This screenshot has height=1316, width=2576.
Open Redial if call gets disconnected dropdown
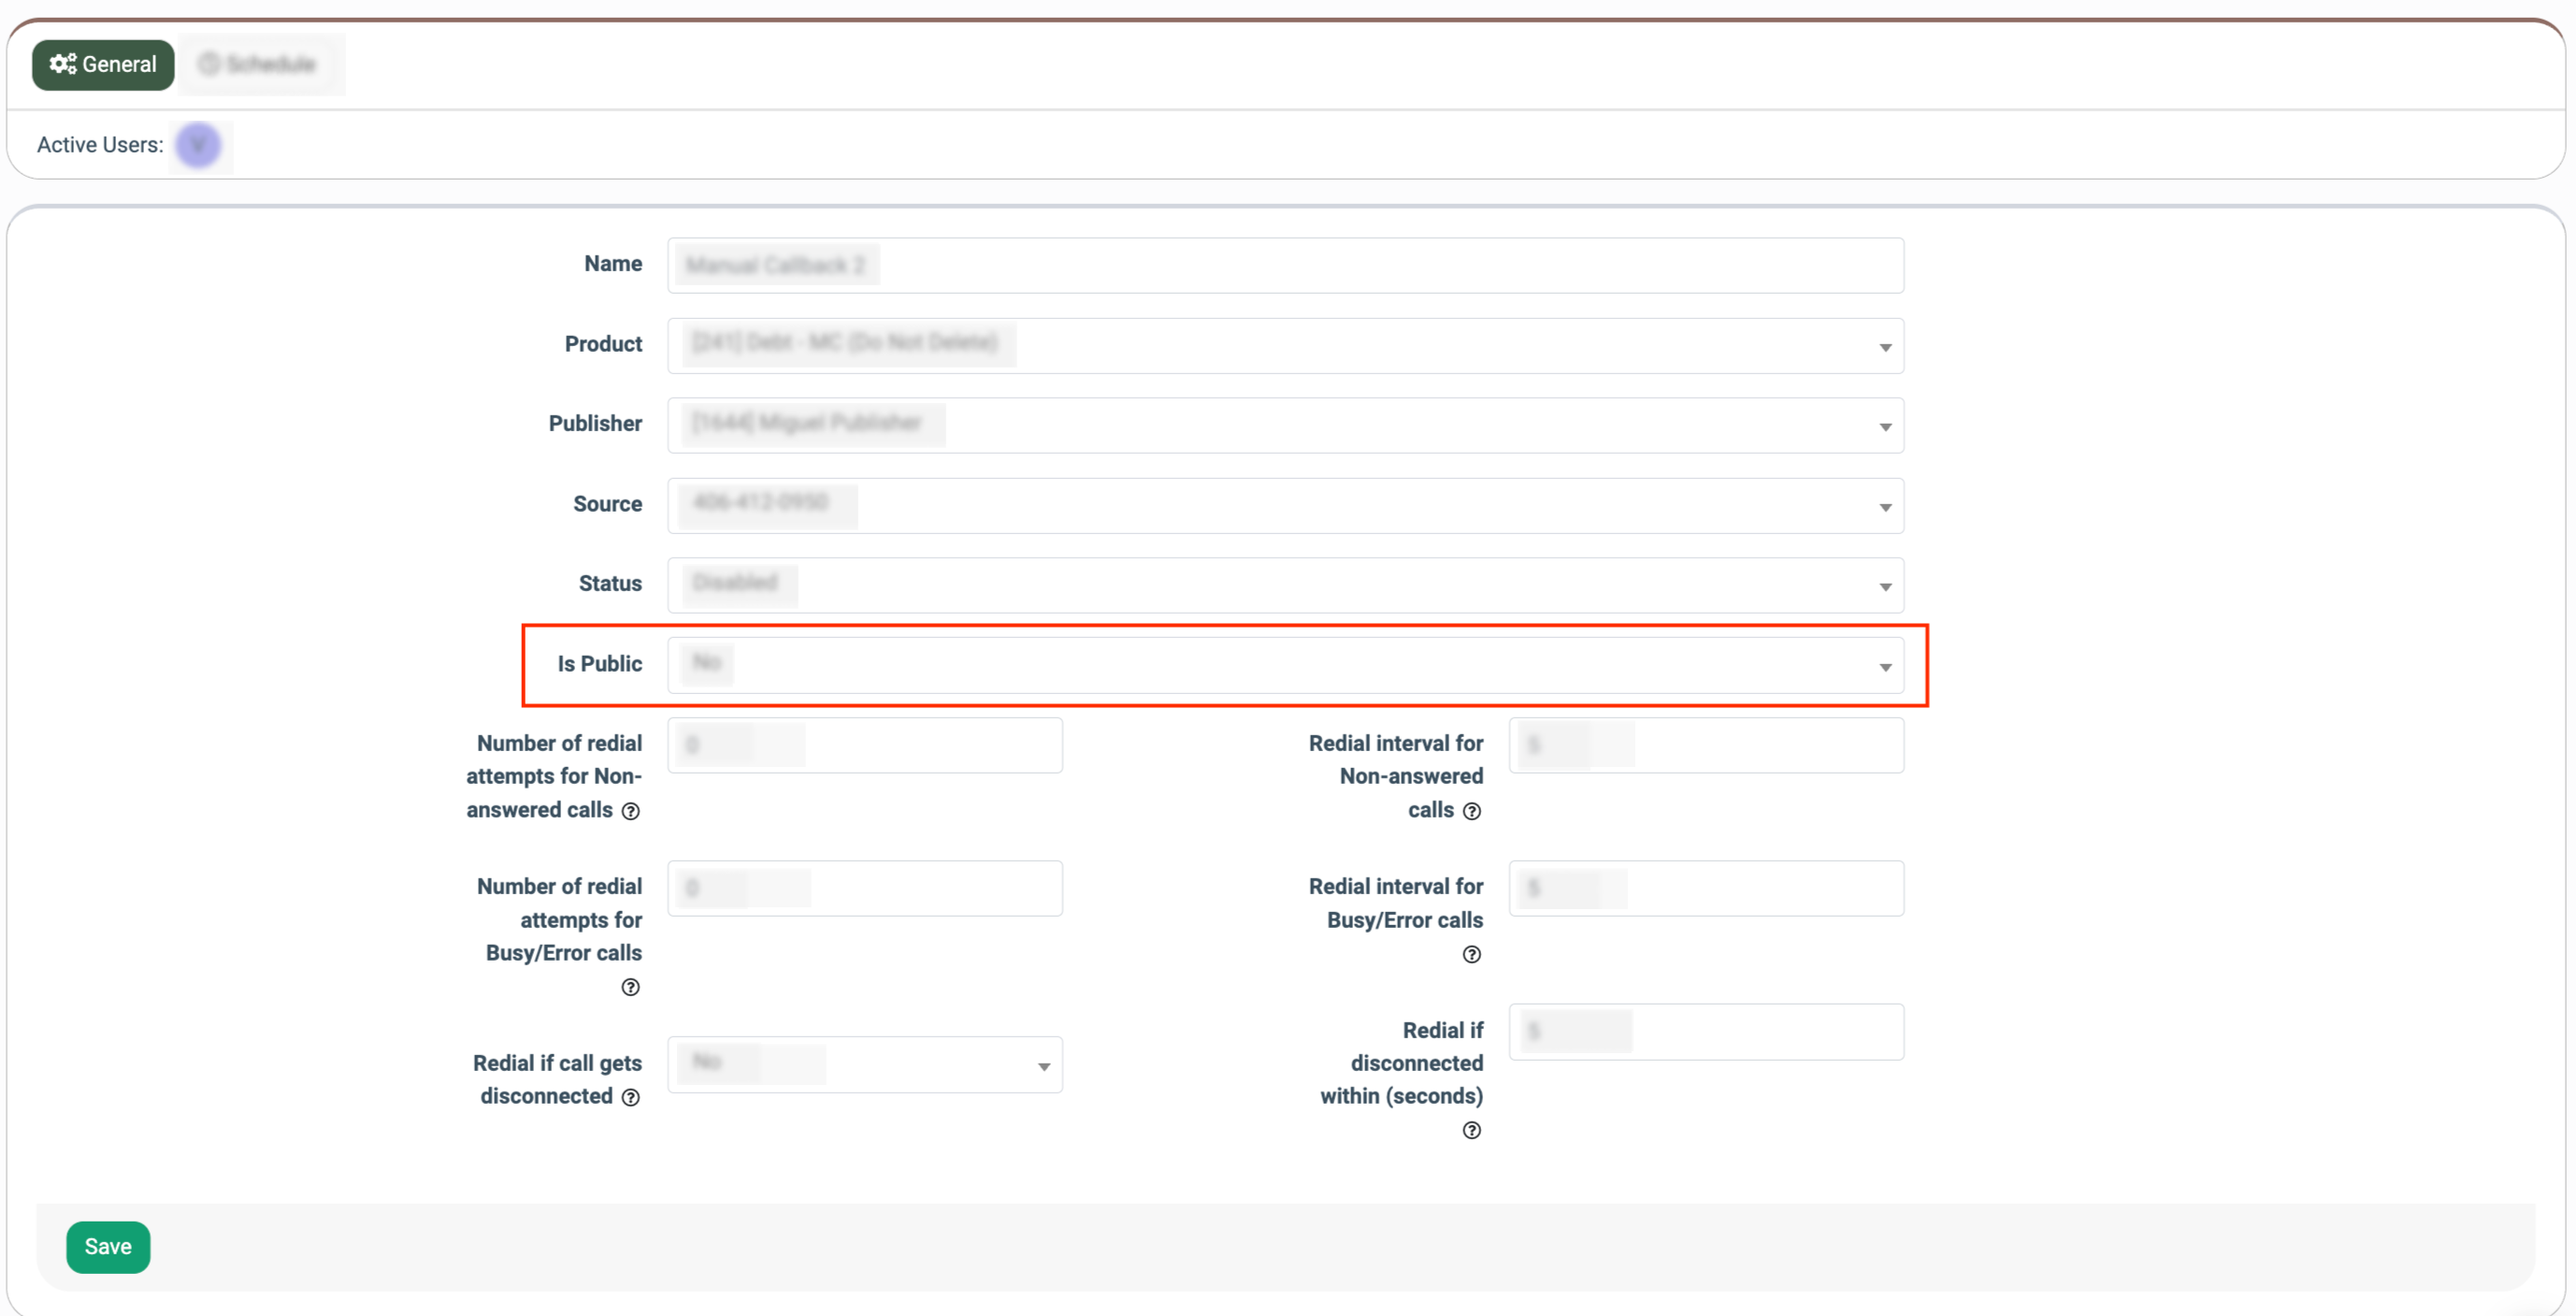pyautogui.click(x=864, y=1065)
